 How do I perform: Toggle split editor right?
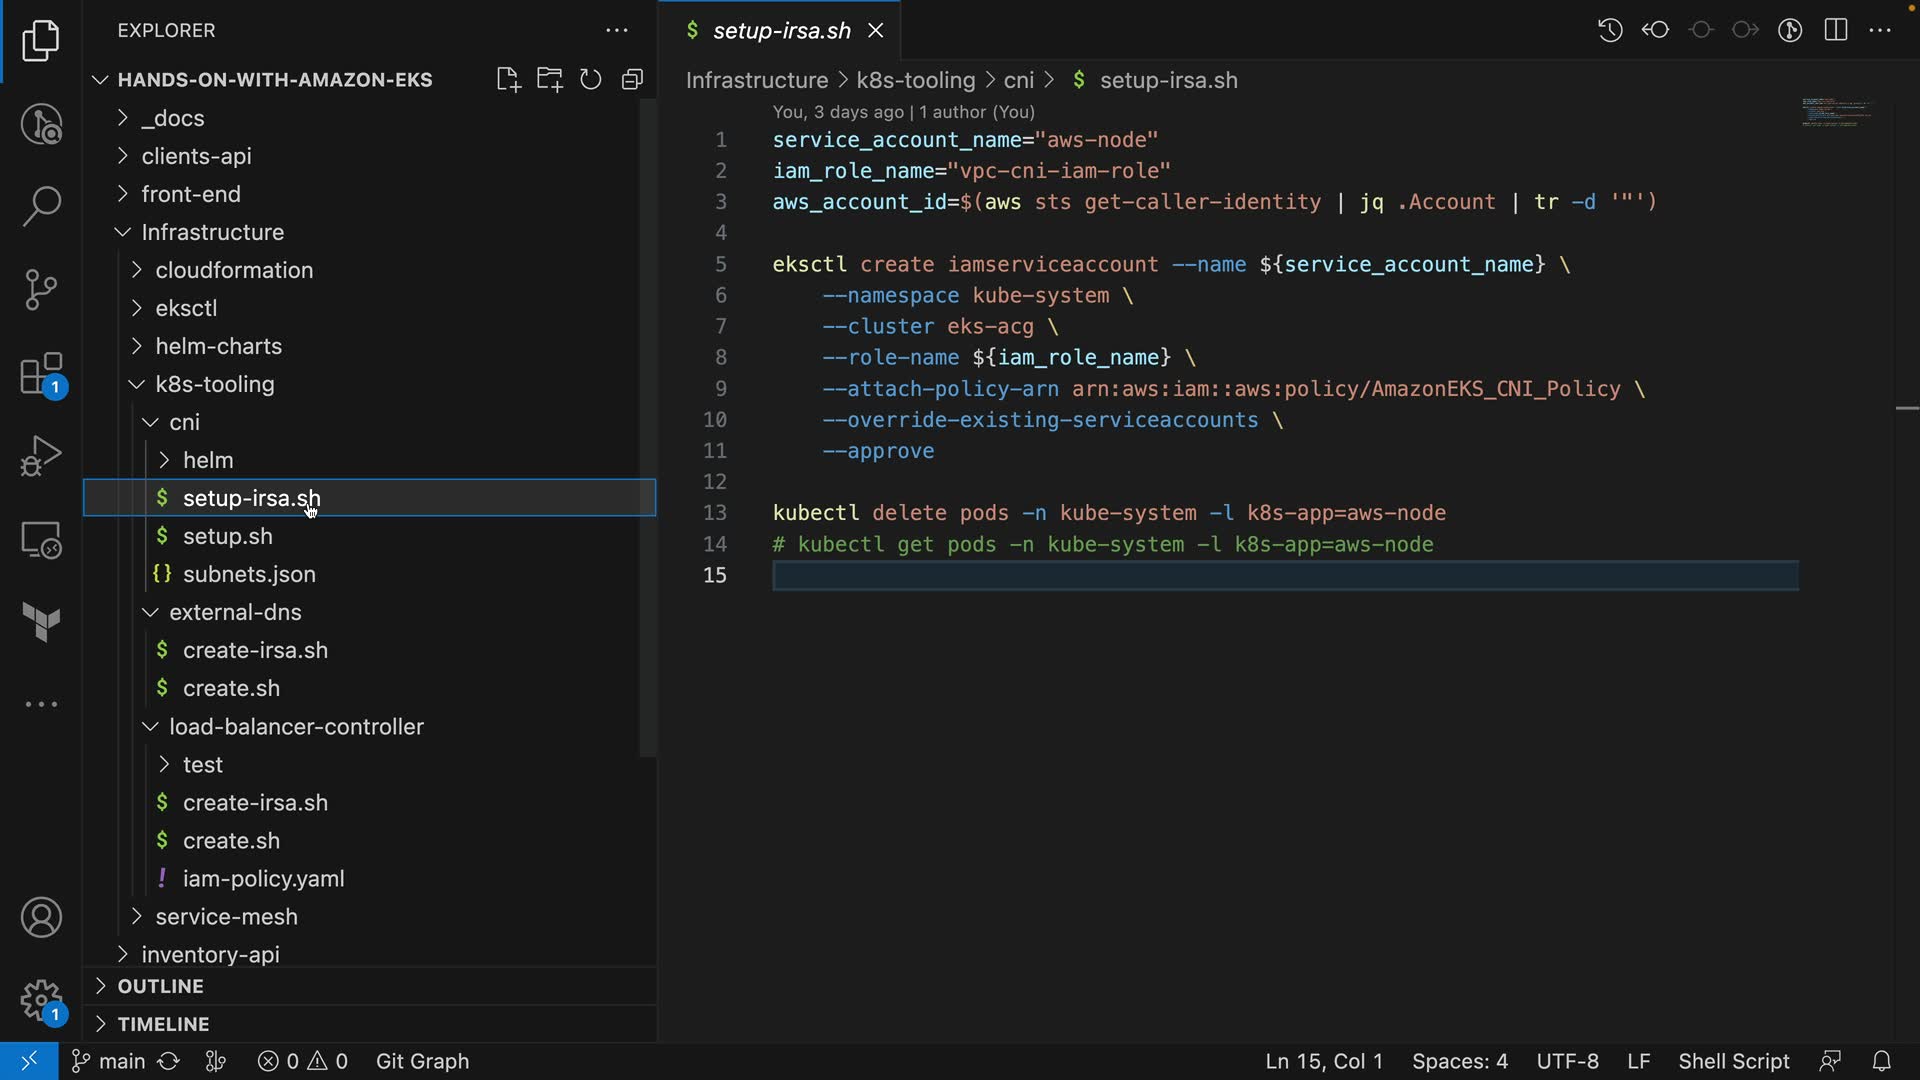pyautogui.click(x=1835, y=30)
